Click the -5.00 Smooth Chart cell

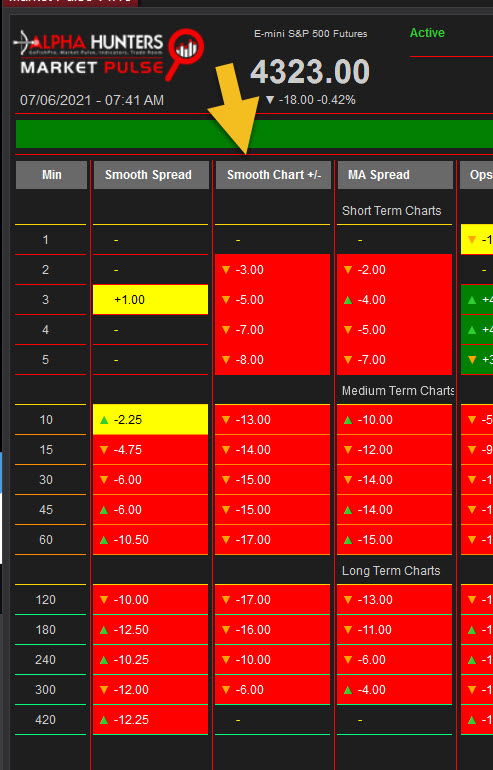click(273, 300)
